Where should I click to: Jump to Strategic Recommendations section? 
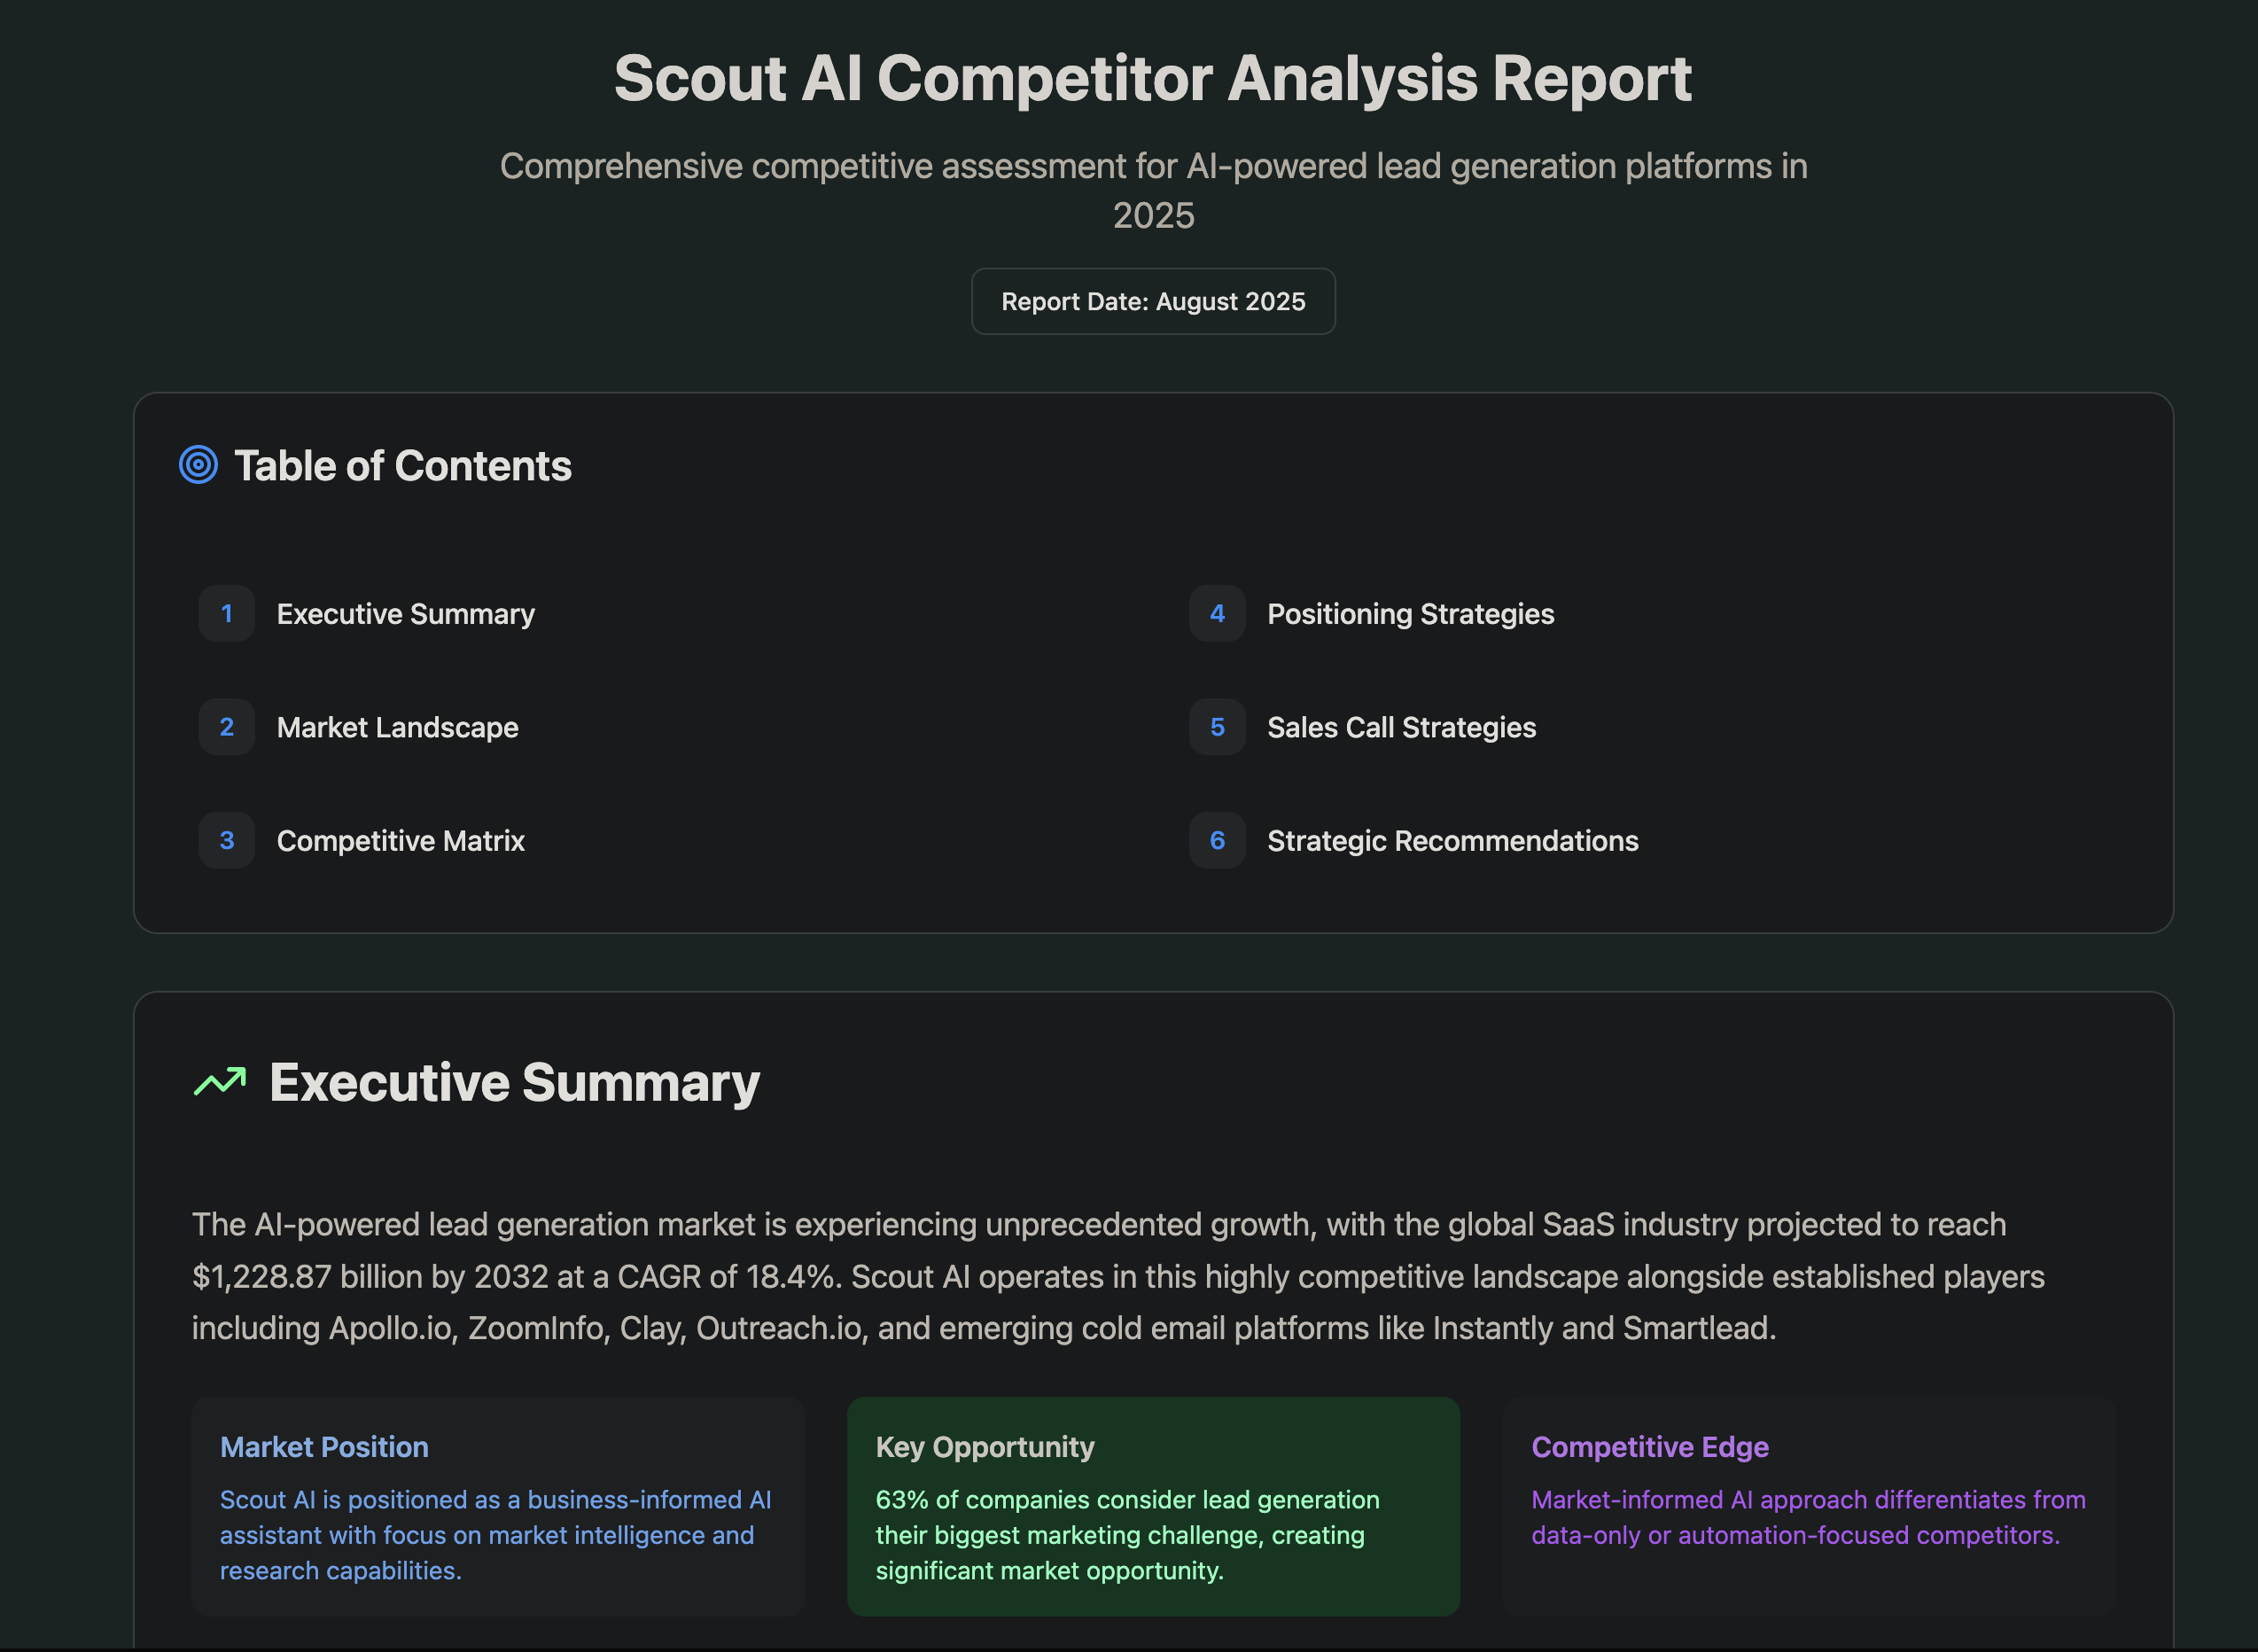[1453, 841]
